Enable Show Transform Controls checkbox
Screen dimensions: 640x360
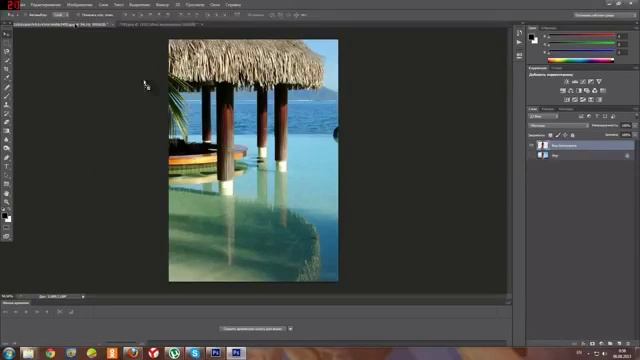(x=78, y=15)
